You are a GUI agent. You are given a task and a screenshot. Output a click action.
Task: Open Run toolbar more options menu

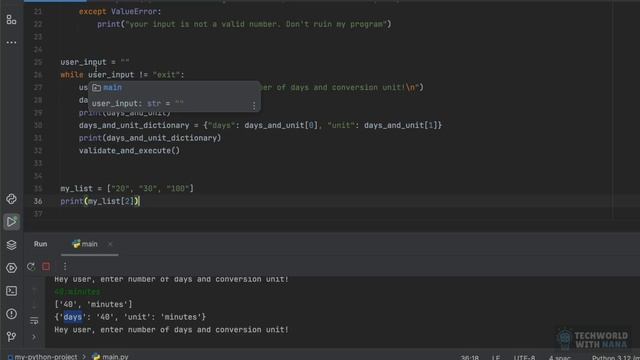[65, 267]
